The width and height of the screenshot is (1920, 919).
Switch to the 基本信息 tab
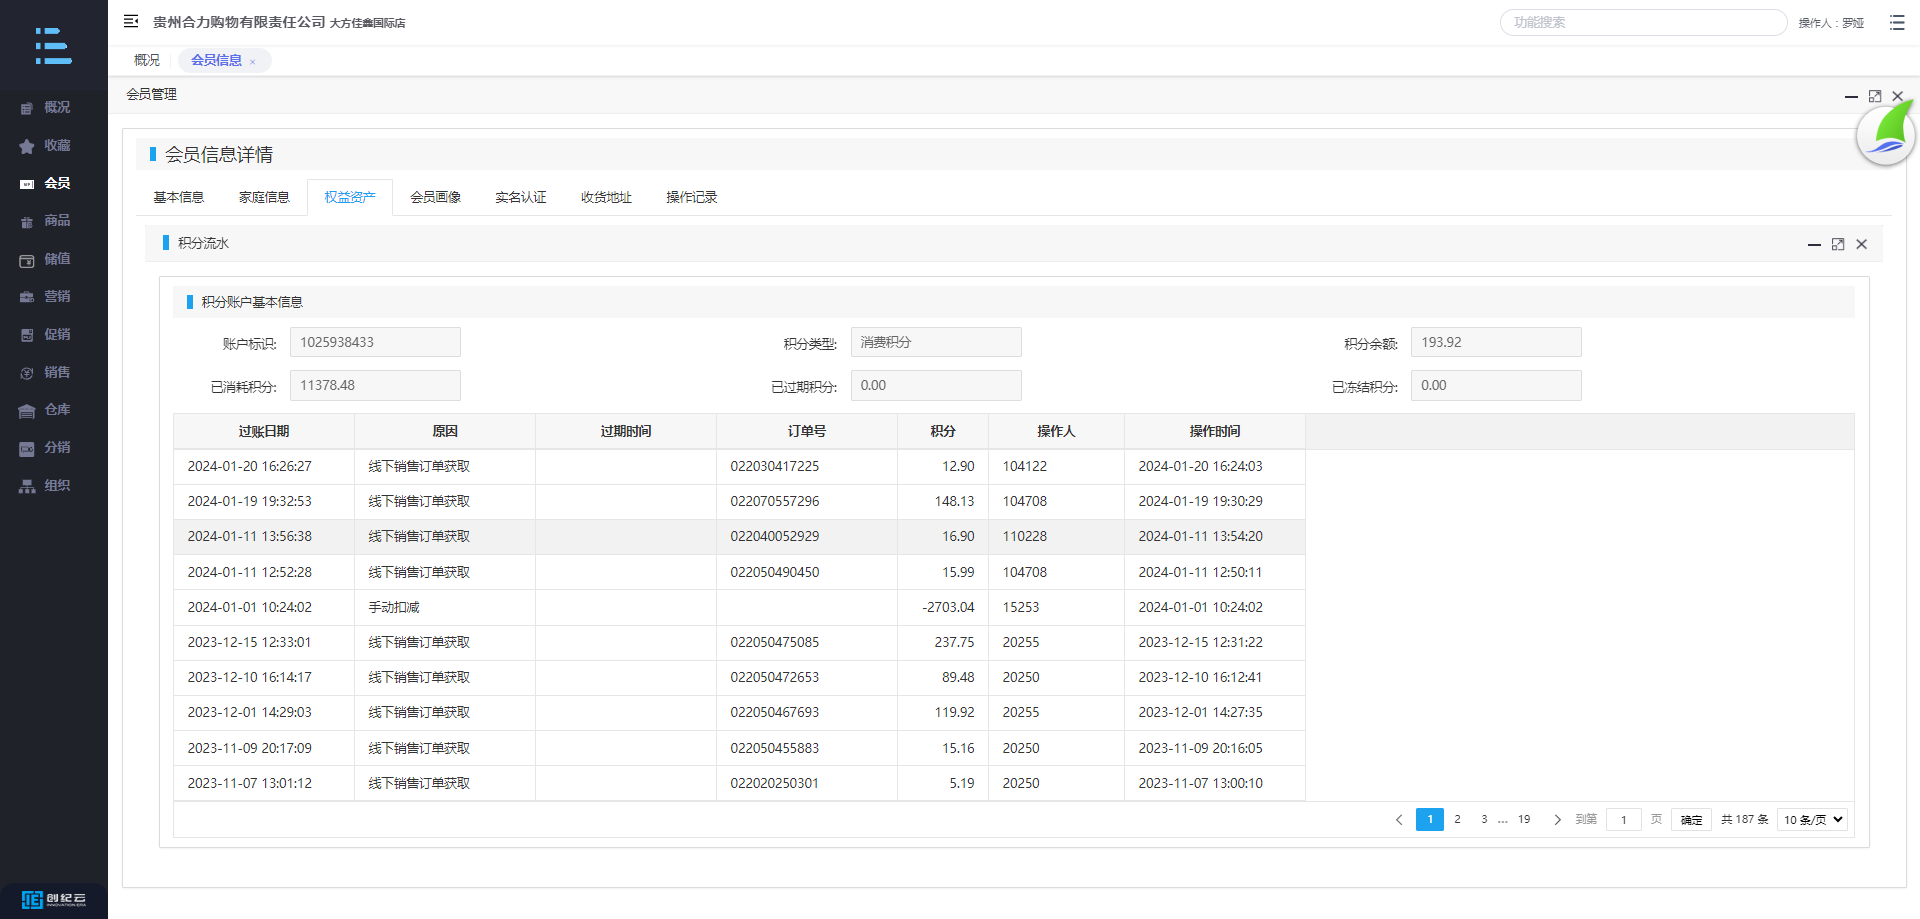coord(178,197)
